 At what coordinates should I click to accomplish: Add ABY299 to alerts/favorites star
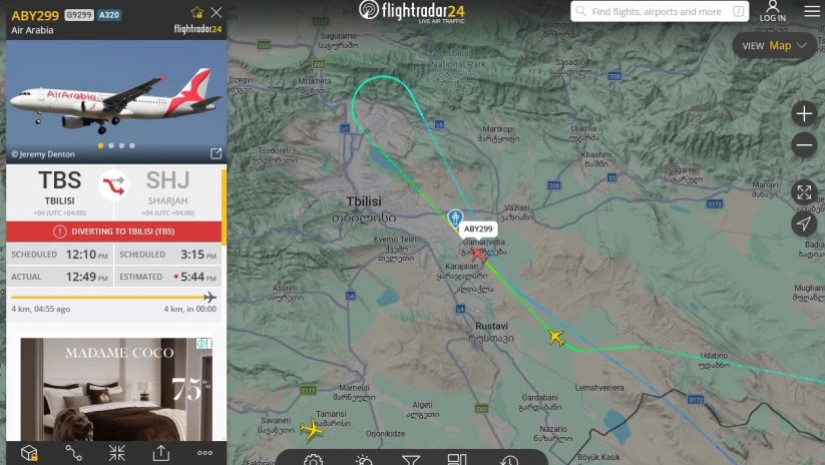[197, 13]
